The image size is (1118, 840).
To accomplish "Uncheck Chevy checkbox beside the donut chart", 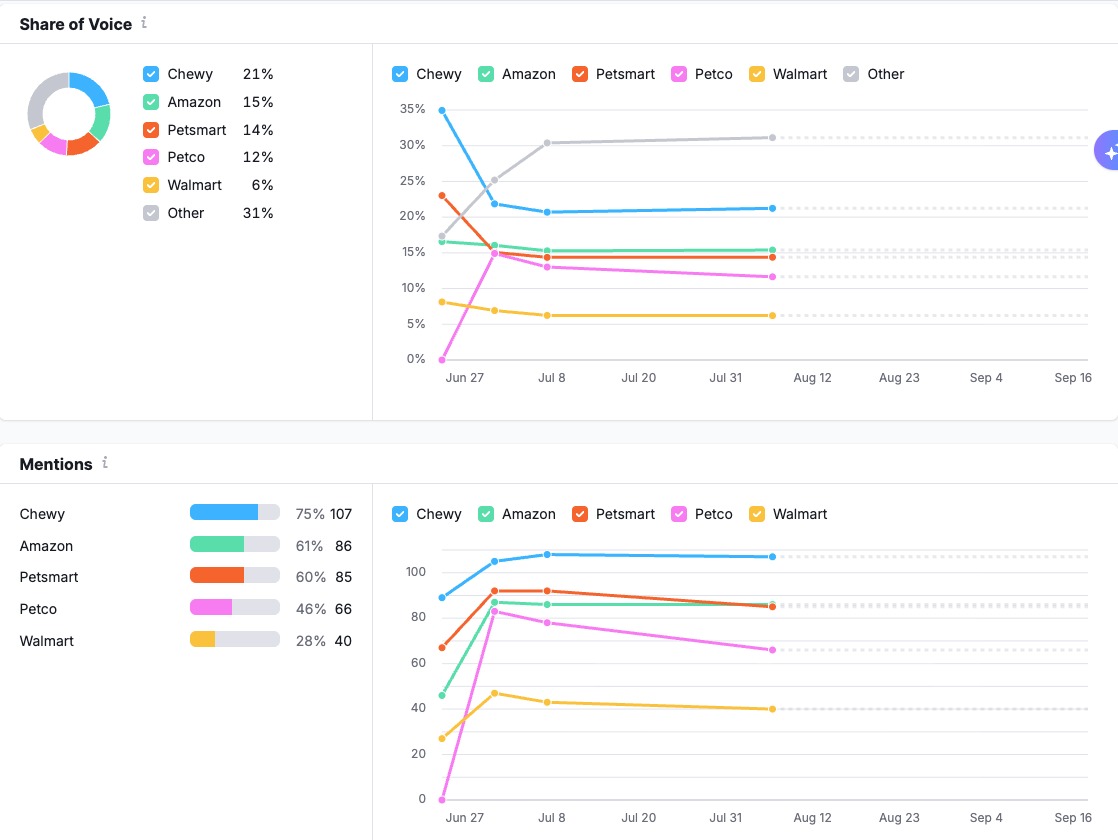I will [150, 74].
